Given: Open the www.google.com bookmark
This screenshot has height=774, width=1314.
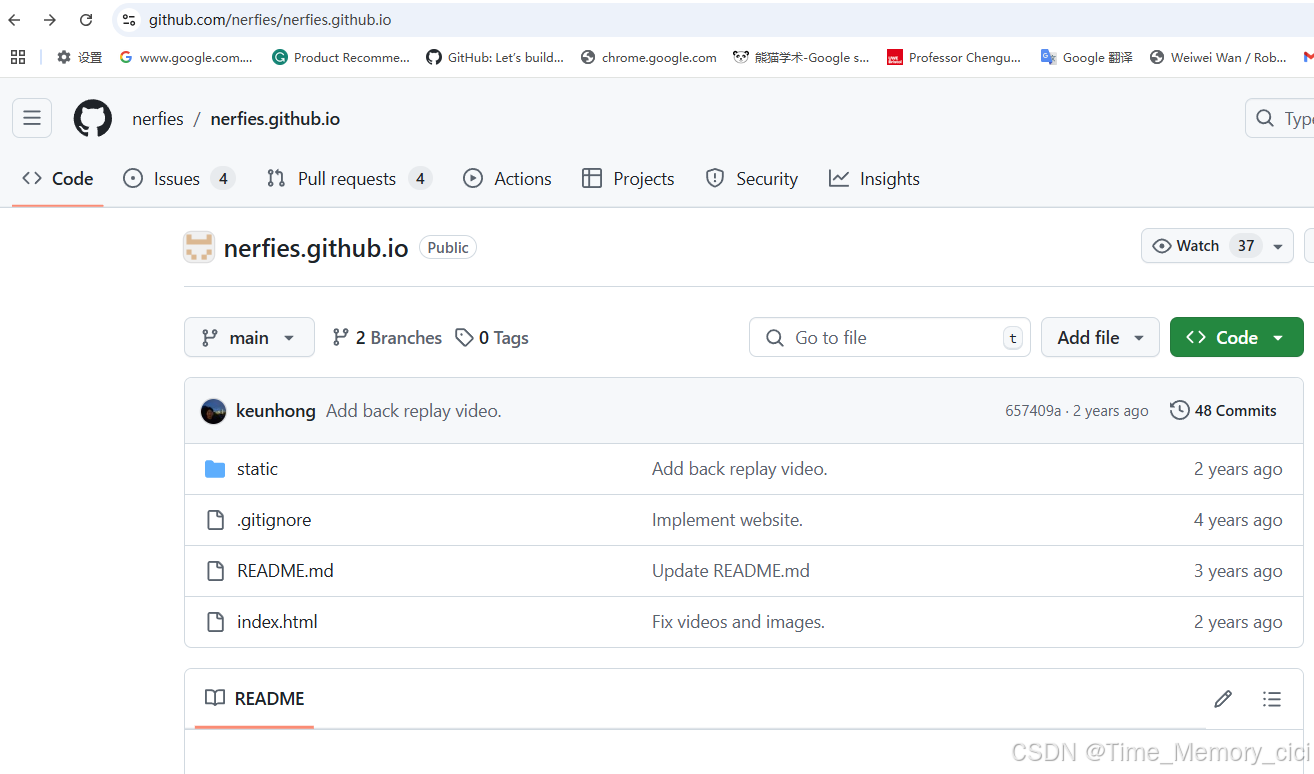Looking at the screenshot, I should point(186,57).
